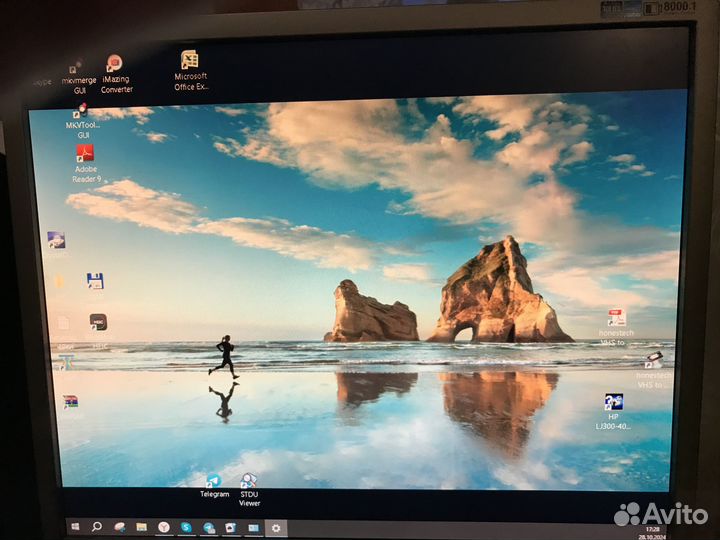Launch honestech VHS to DVD program icon

point(654,370)
